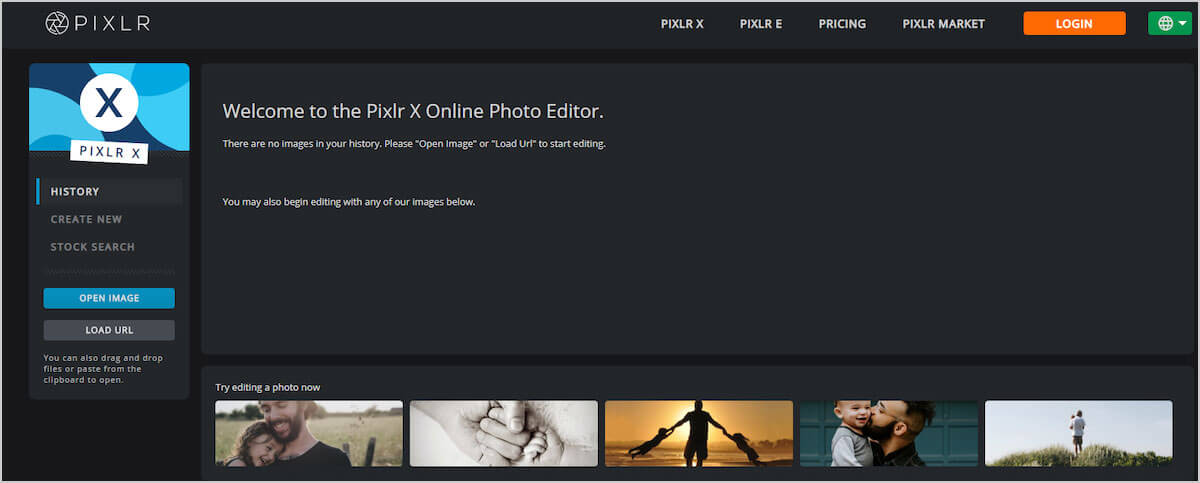This screenshot has height=483, width=1200.
Task: Open the sunset silhouette beach photo
Action: click(x=699, y=433)
